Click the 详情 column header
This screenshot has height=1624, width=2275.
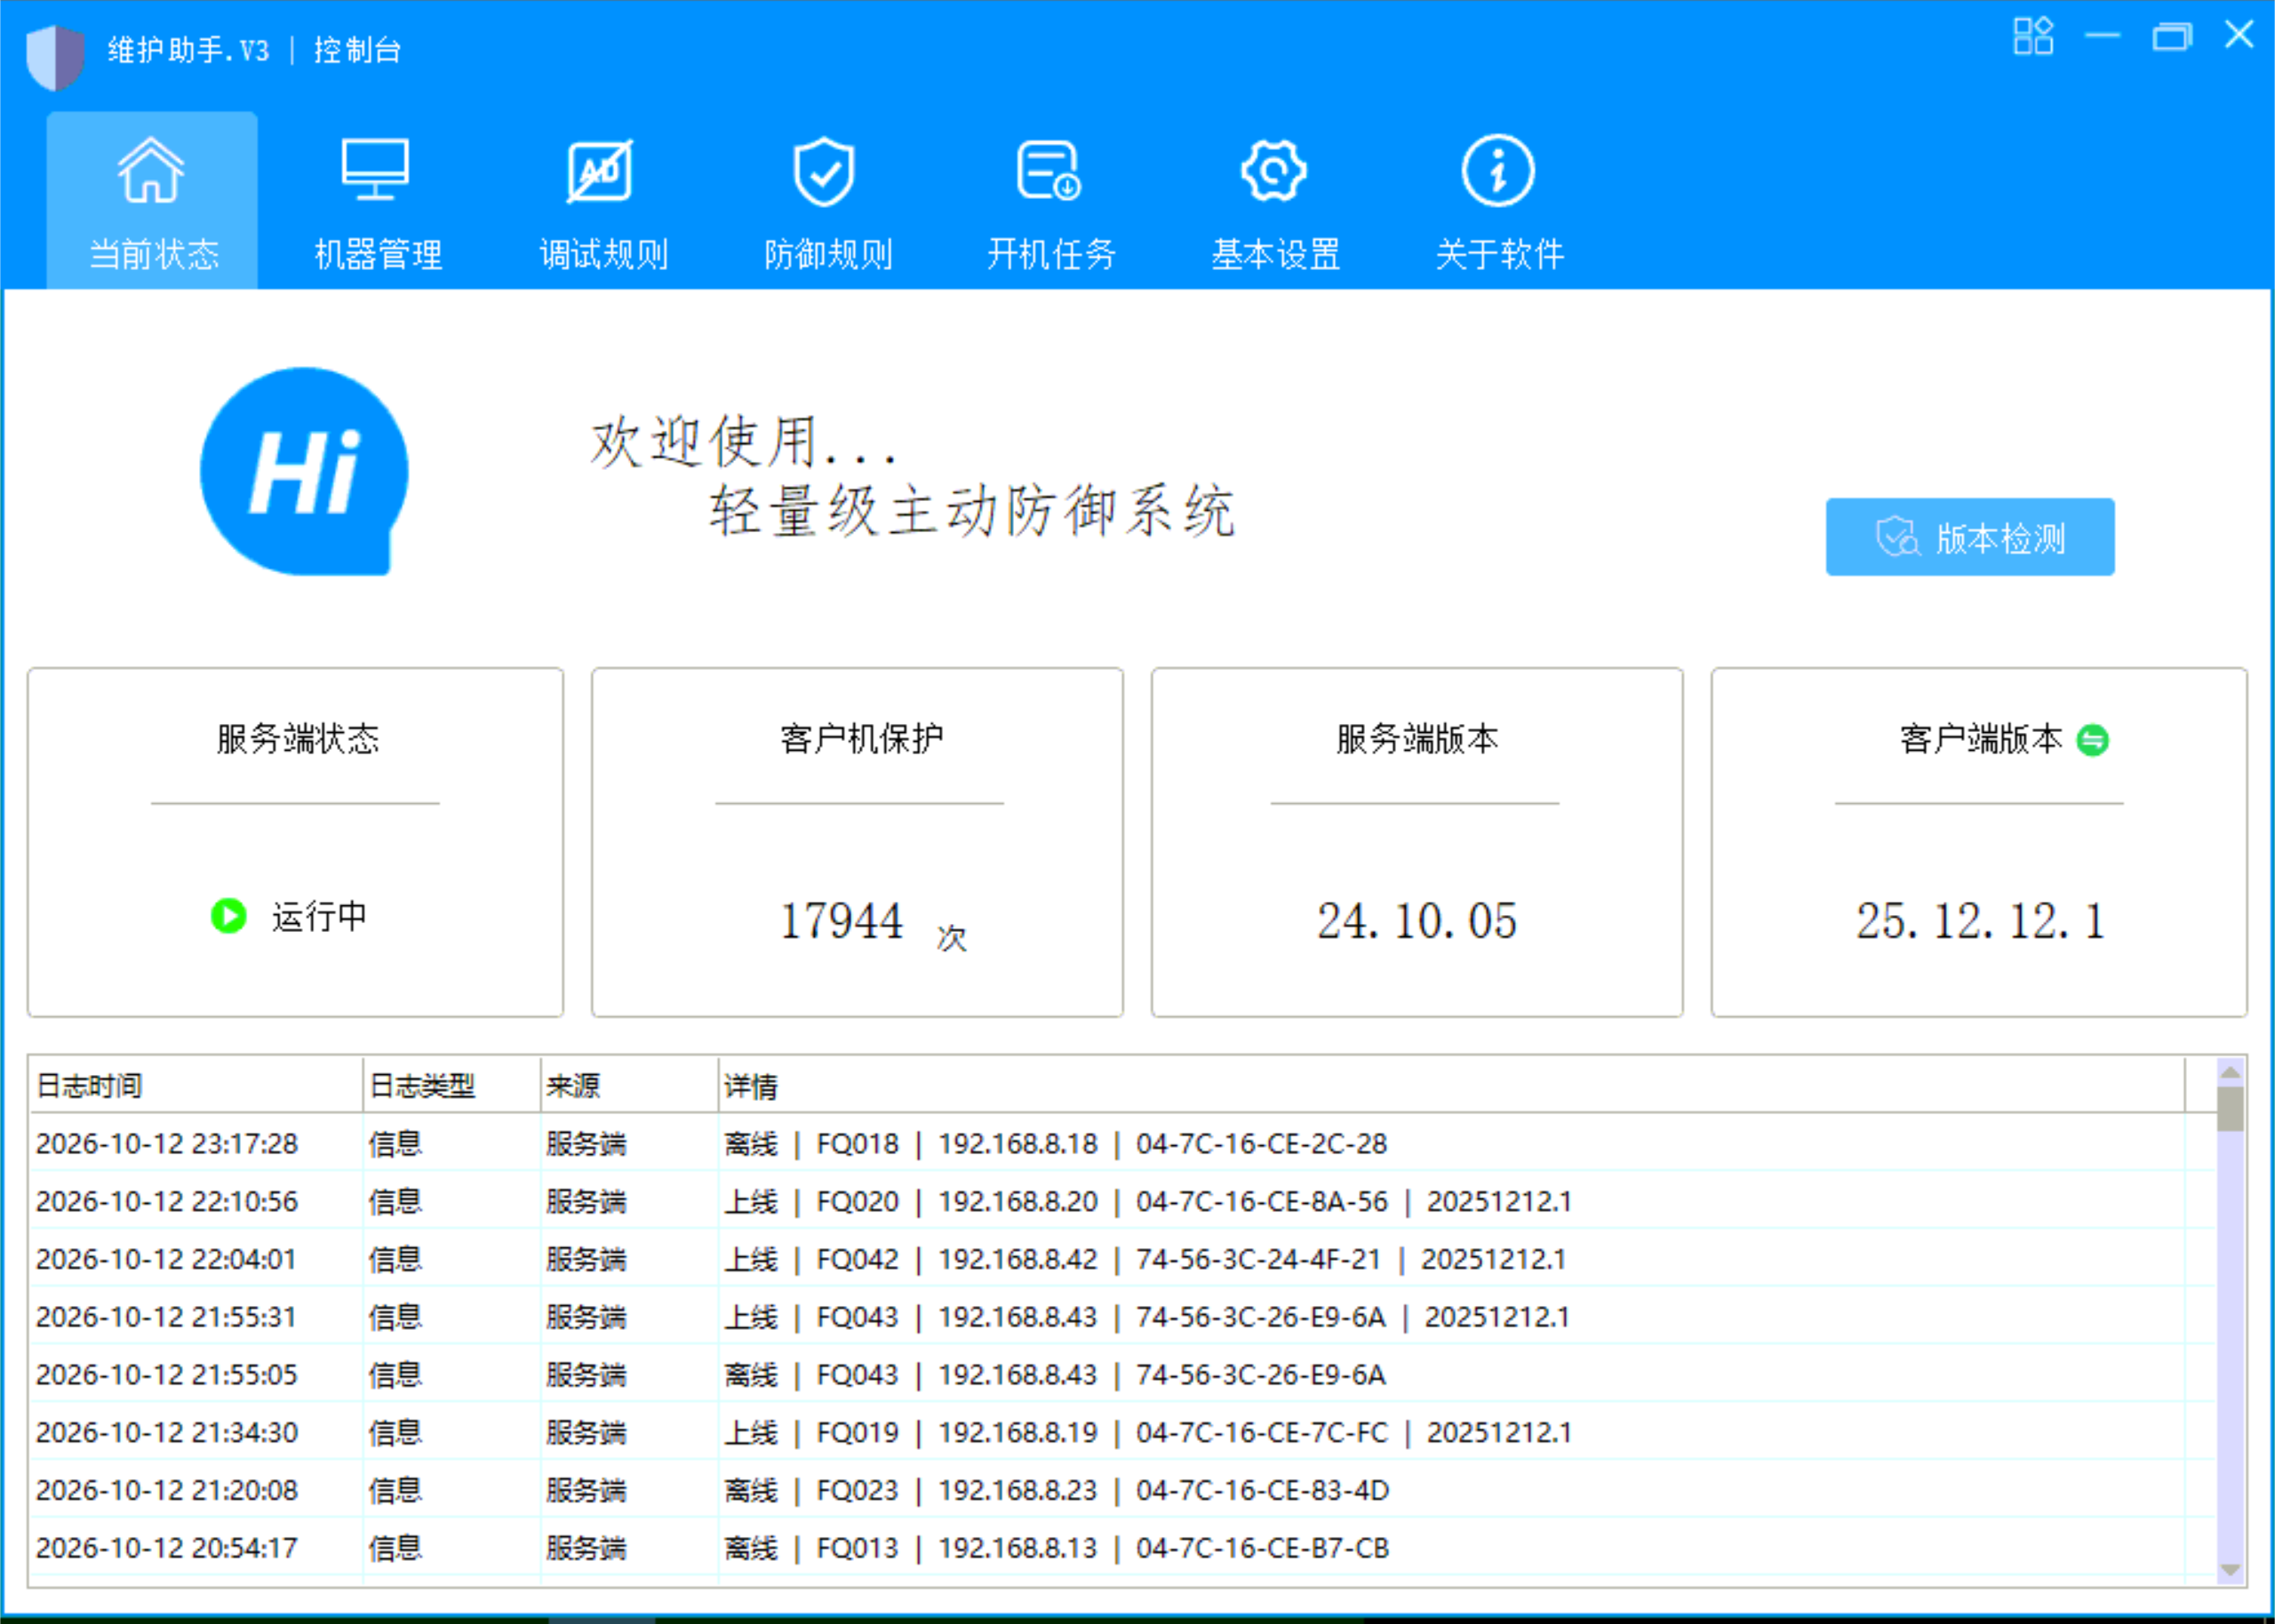pos(1452,1085)
